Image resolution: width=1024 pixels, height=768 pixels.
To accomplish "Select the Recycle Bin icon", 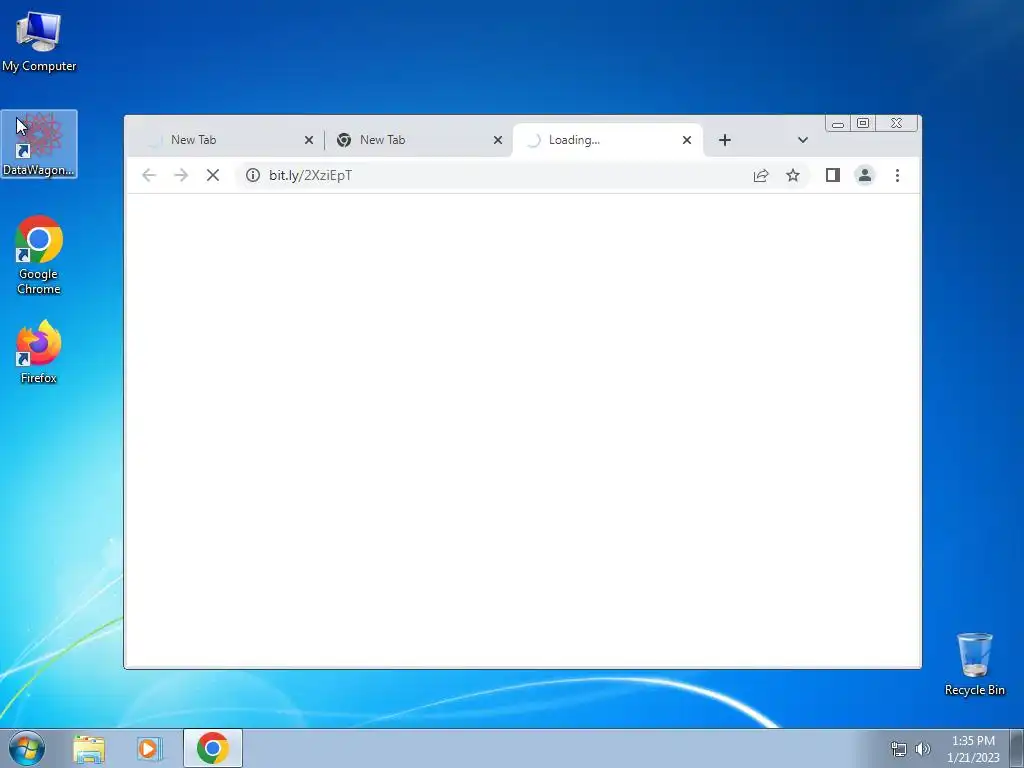I will tap(974, 664).
